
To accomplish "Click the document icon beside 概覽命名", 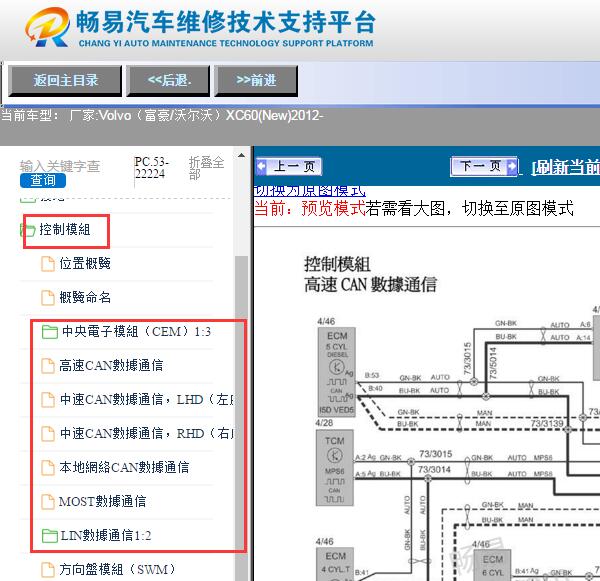I will click(48, 298).
